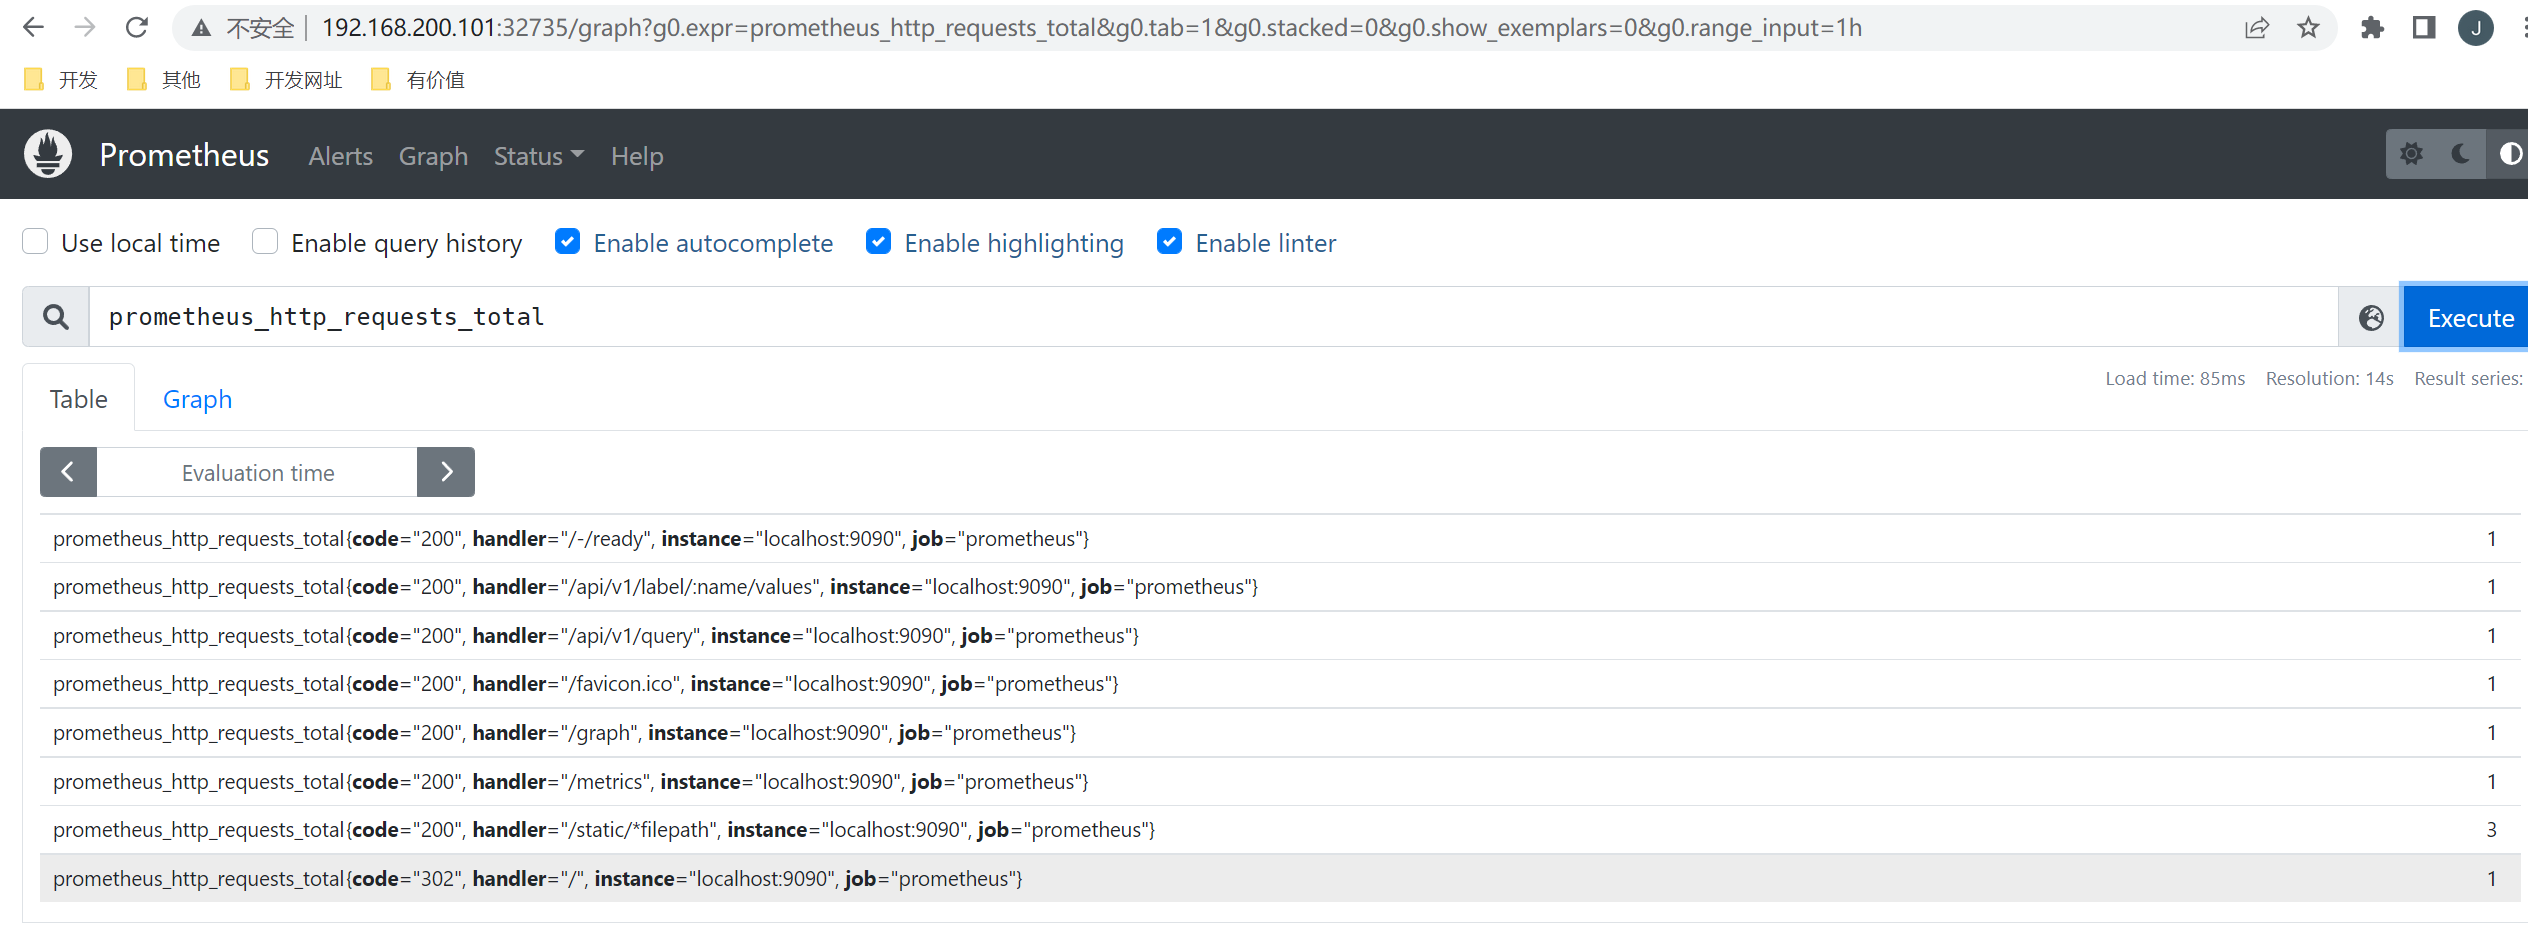The image size is (2528, 934).
Task: Select the /favicon.ico handler row
Action: [1280, 684]
